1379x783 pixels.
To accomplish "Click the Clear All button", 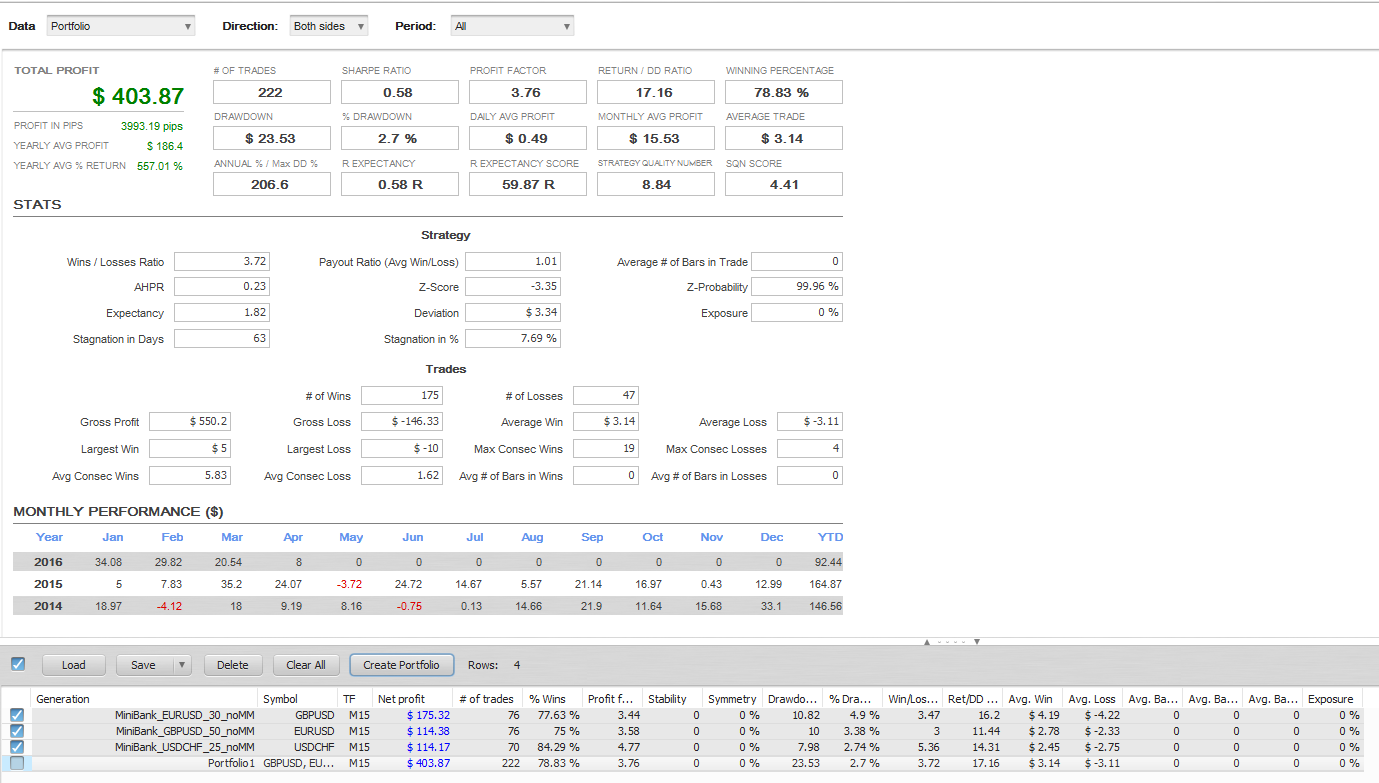I will click(306, 665).
